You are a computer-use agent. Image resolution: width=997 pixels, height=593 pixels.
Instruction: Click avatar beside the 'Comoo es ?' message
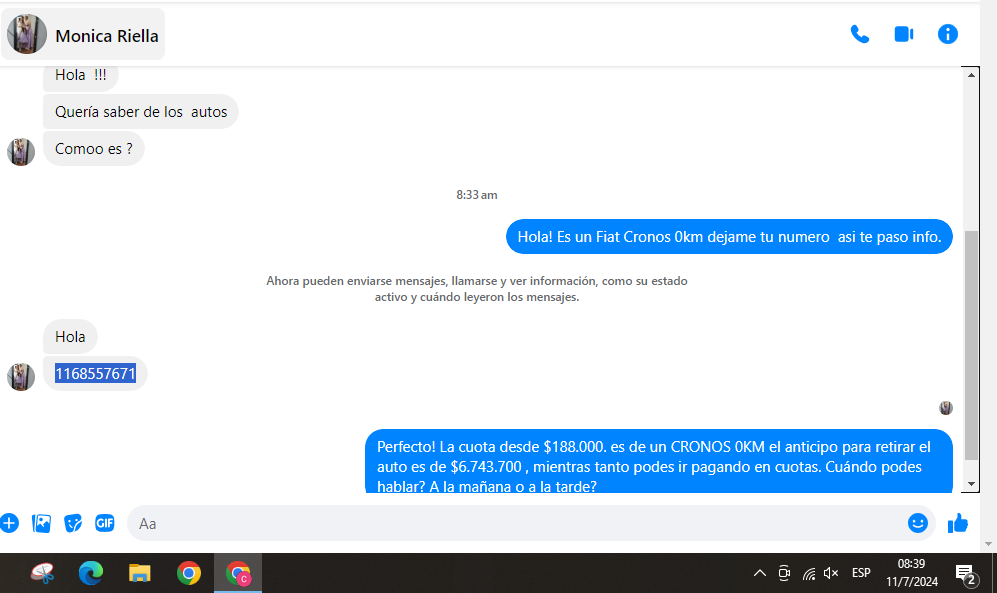tap(21, 152)
